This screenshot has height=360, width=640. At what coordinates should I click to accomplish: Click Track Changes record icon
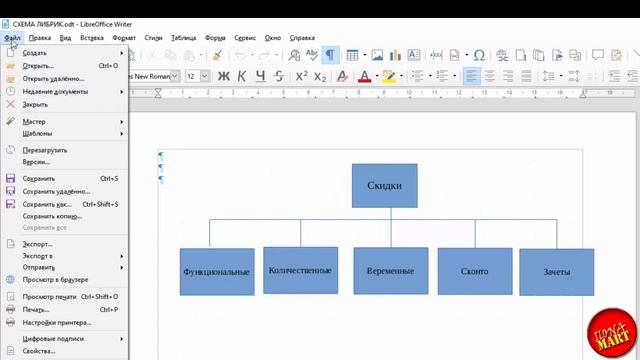point(616,55)
